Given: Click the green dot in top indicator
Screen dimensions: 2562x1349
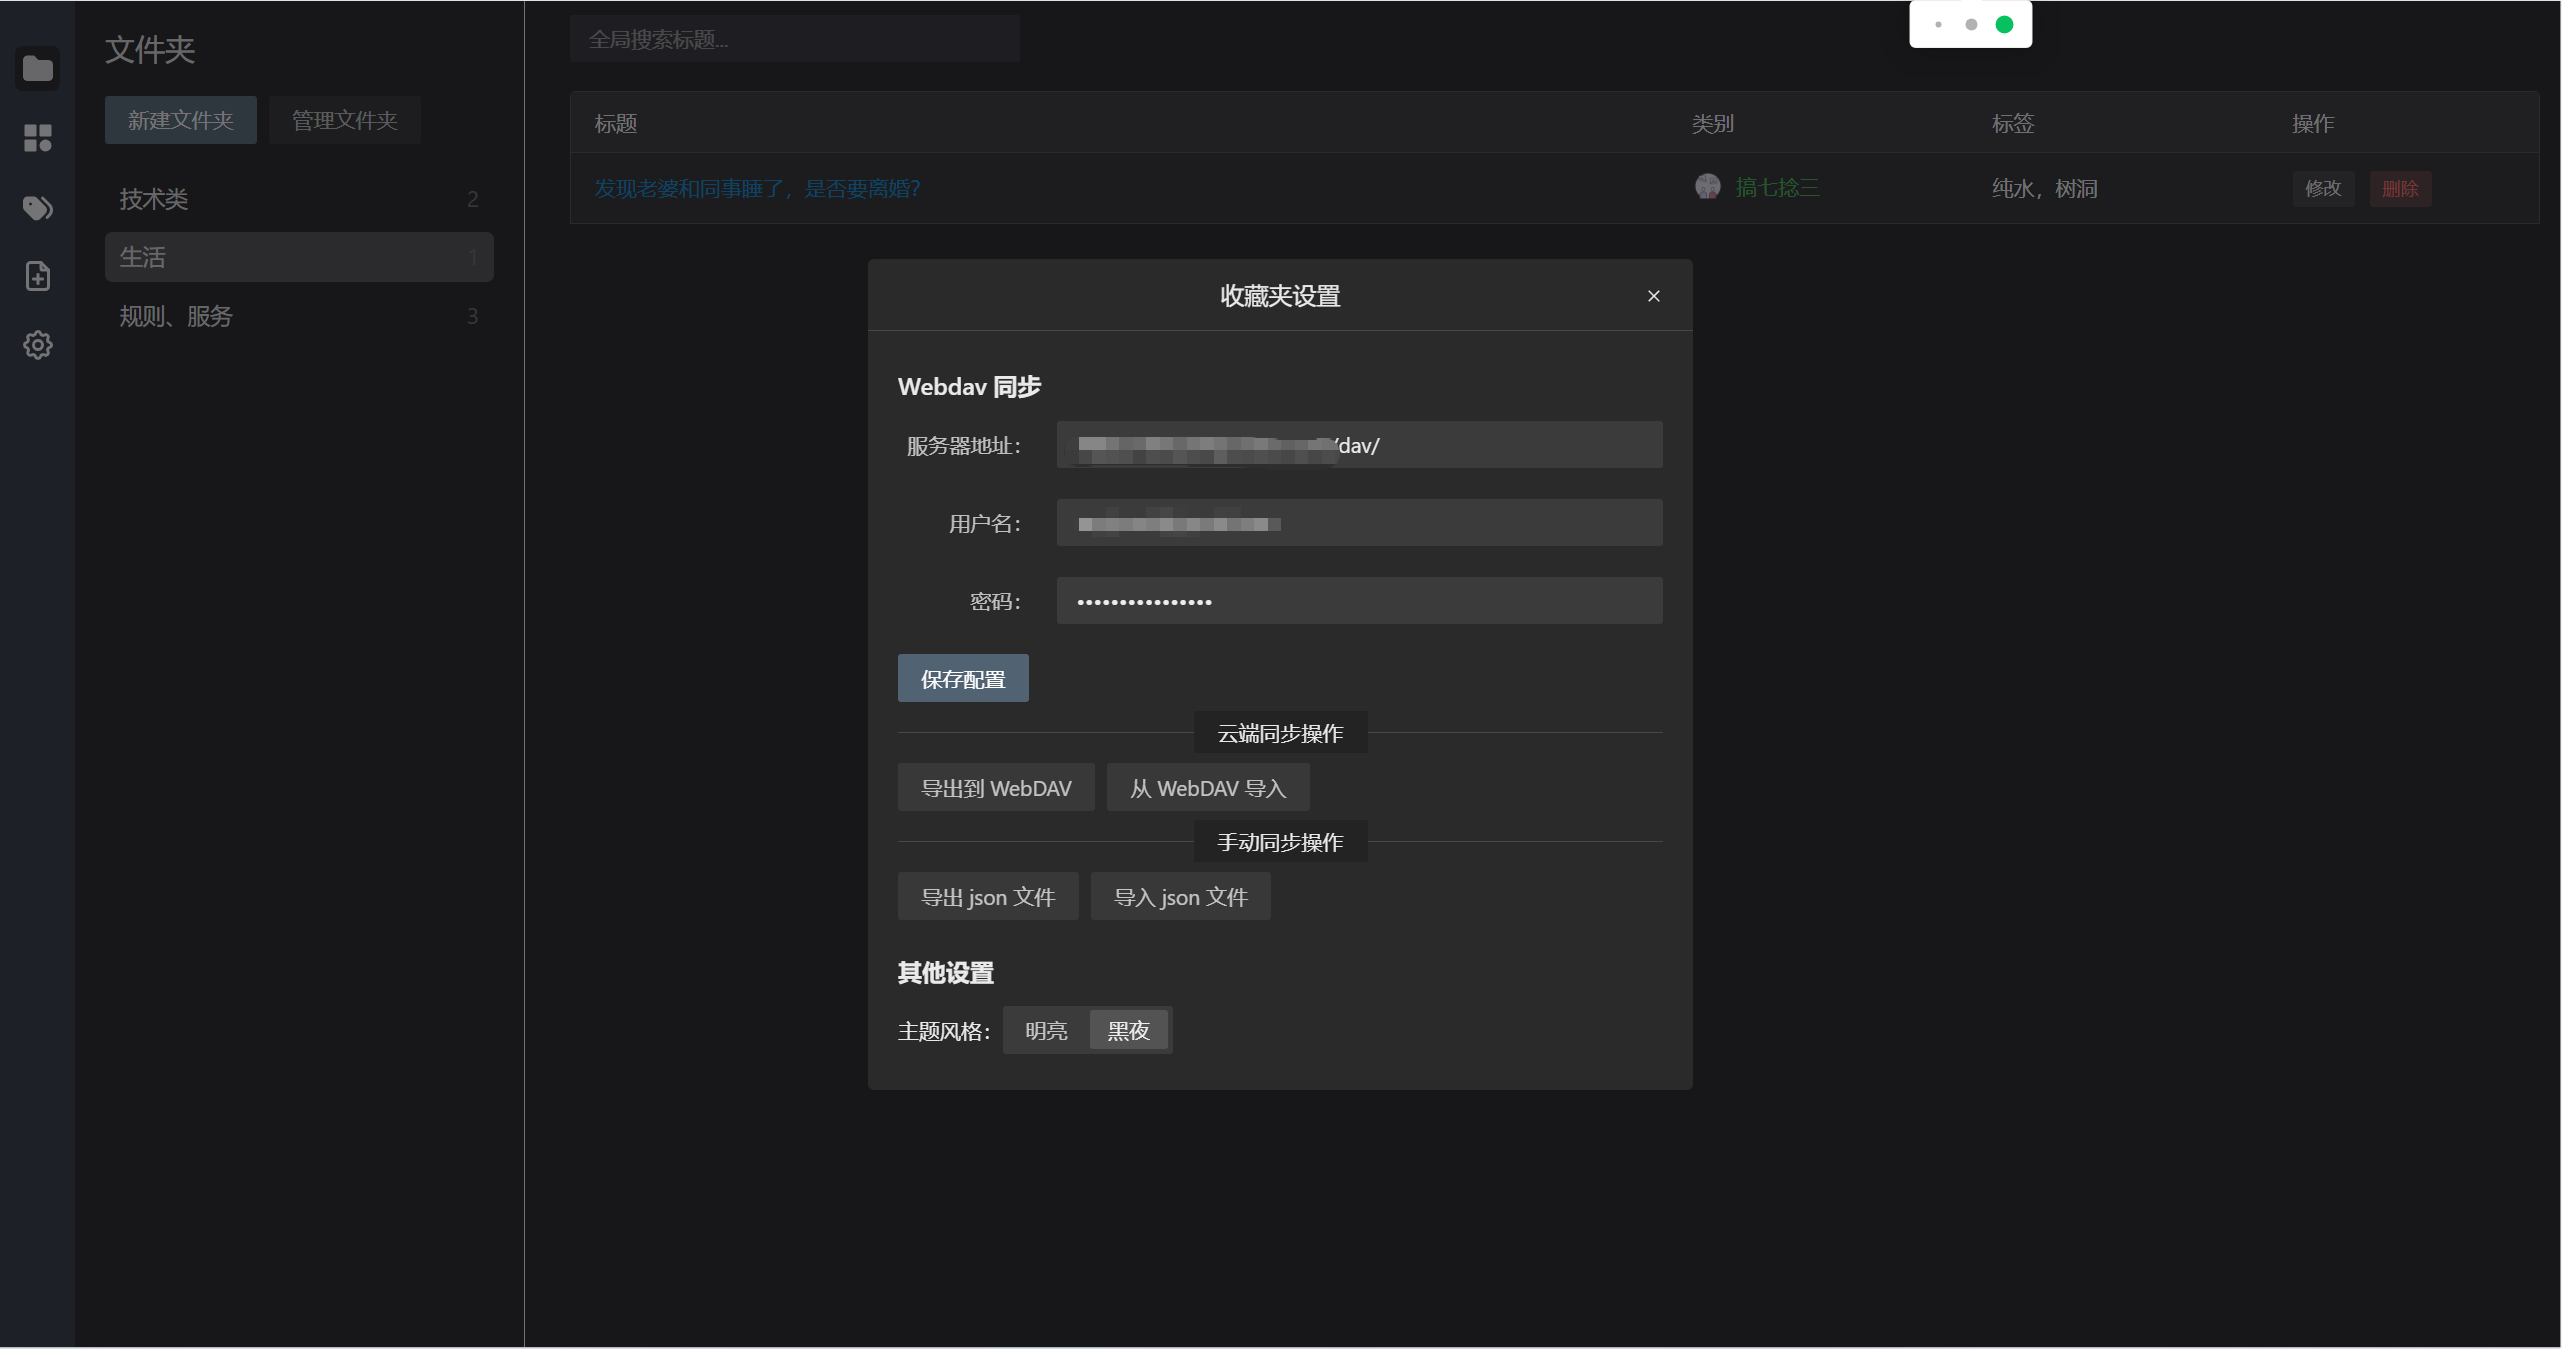Looking at the screenshot, I should [2004, 24].
